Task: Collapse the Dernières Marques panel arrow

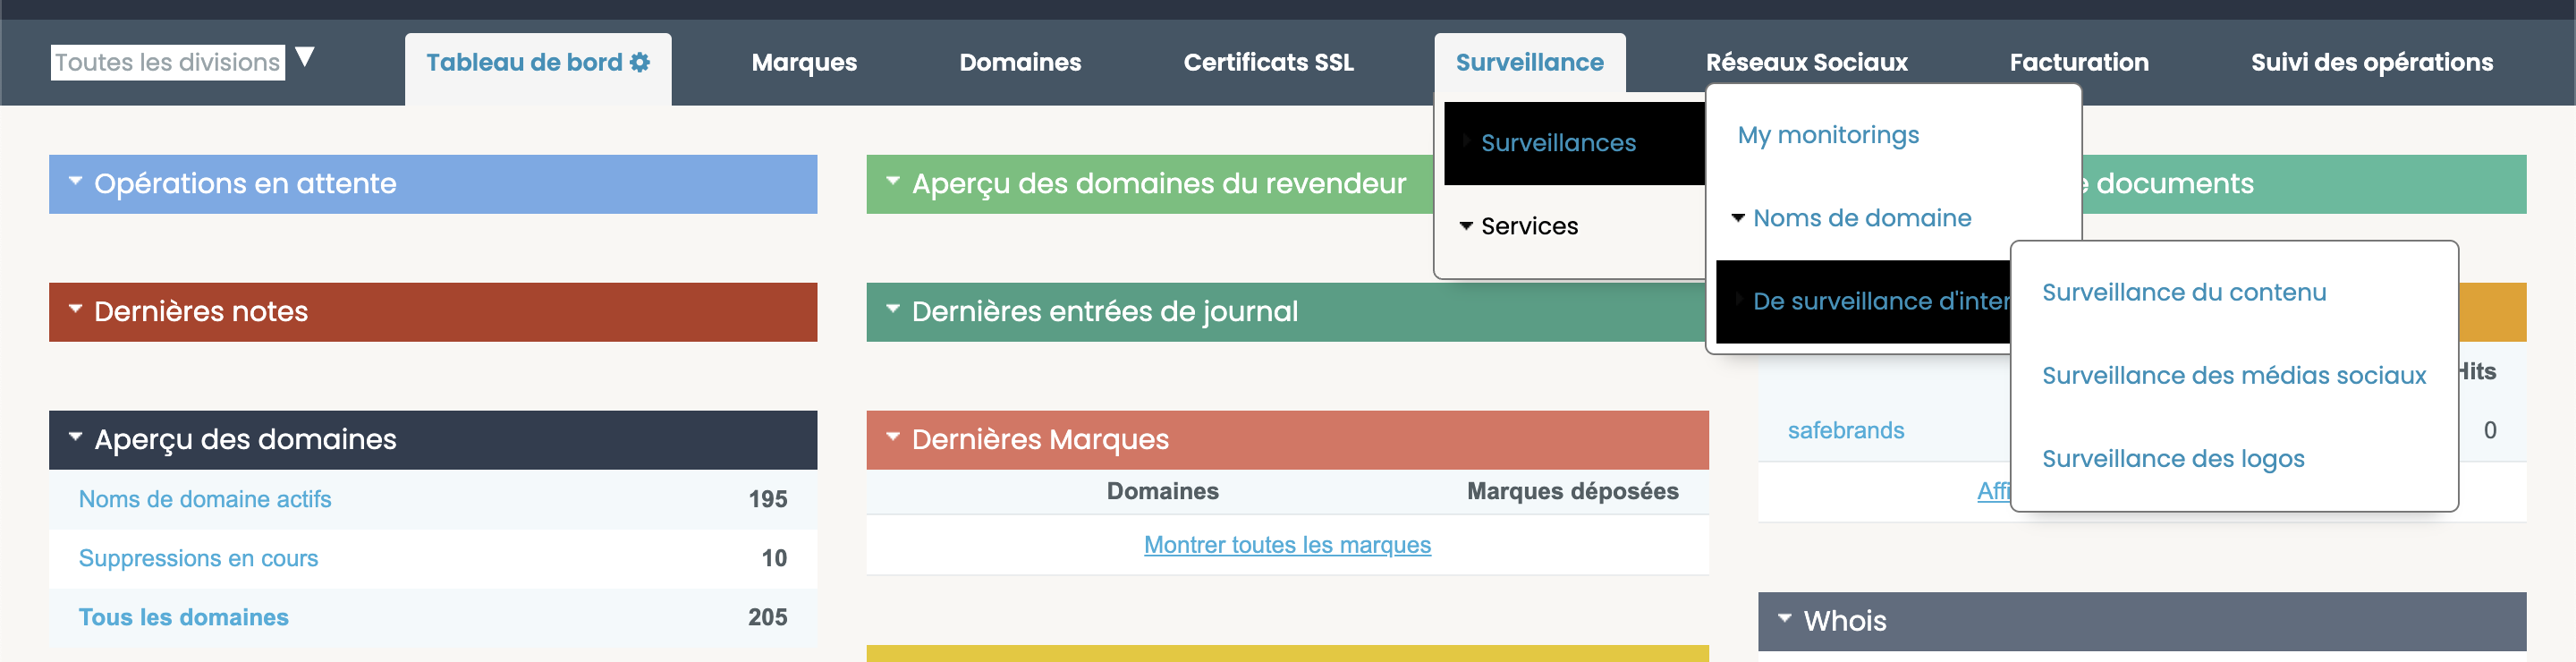Action: (x=893, y=438)
